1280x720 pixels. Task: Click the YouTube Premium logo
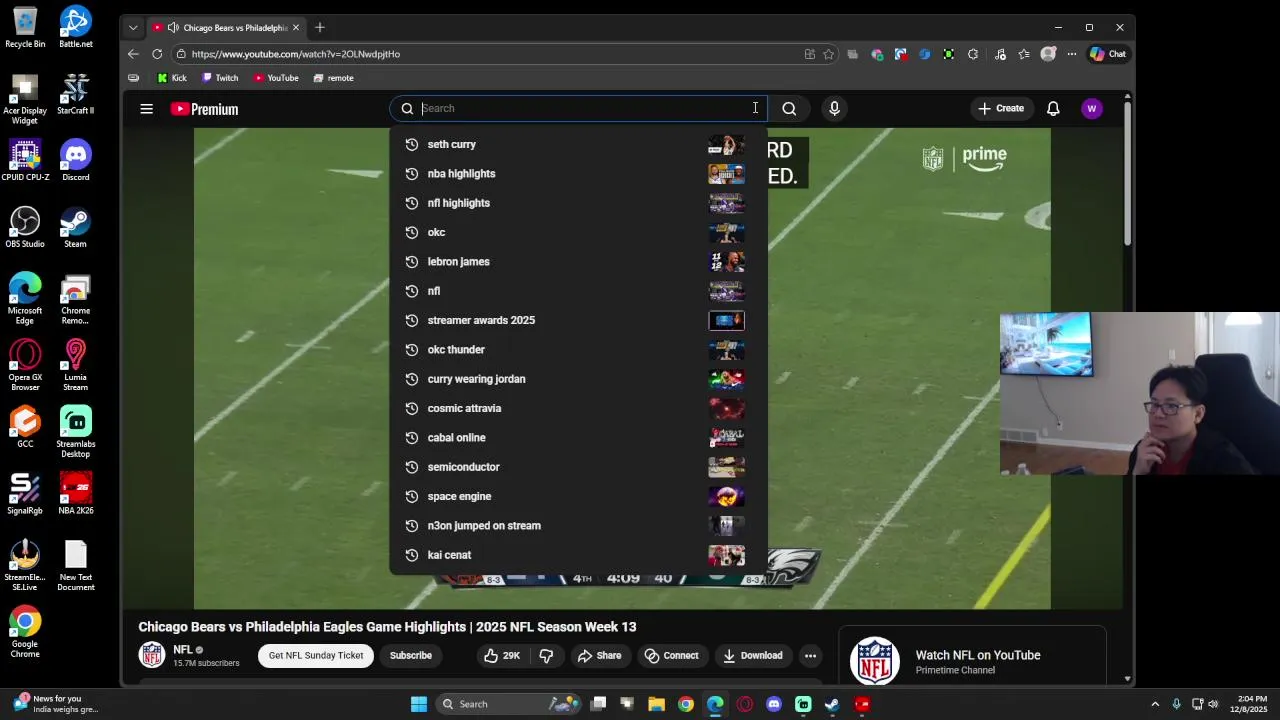(204, 109)
